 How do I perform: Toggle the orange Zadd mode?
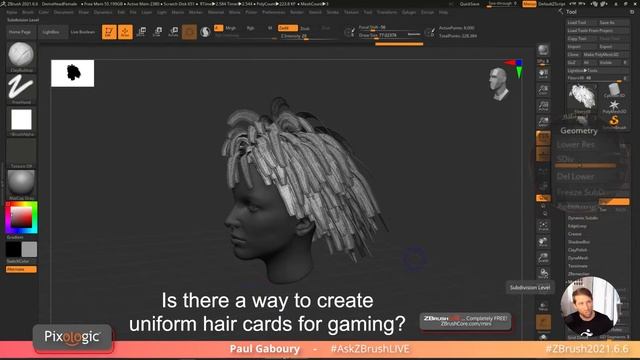pyautogui.click(x=287, y=28)
